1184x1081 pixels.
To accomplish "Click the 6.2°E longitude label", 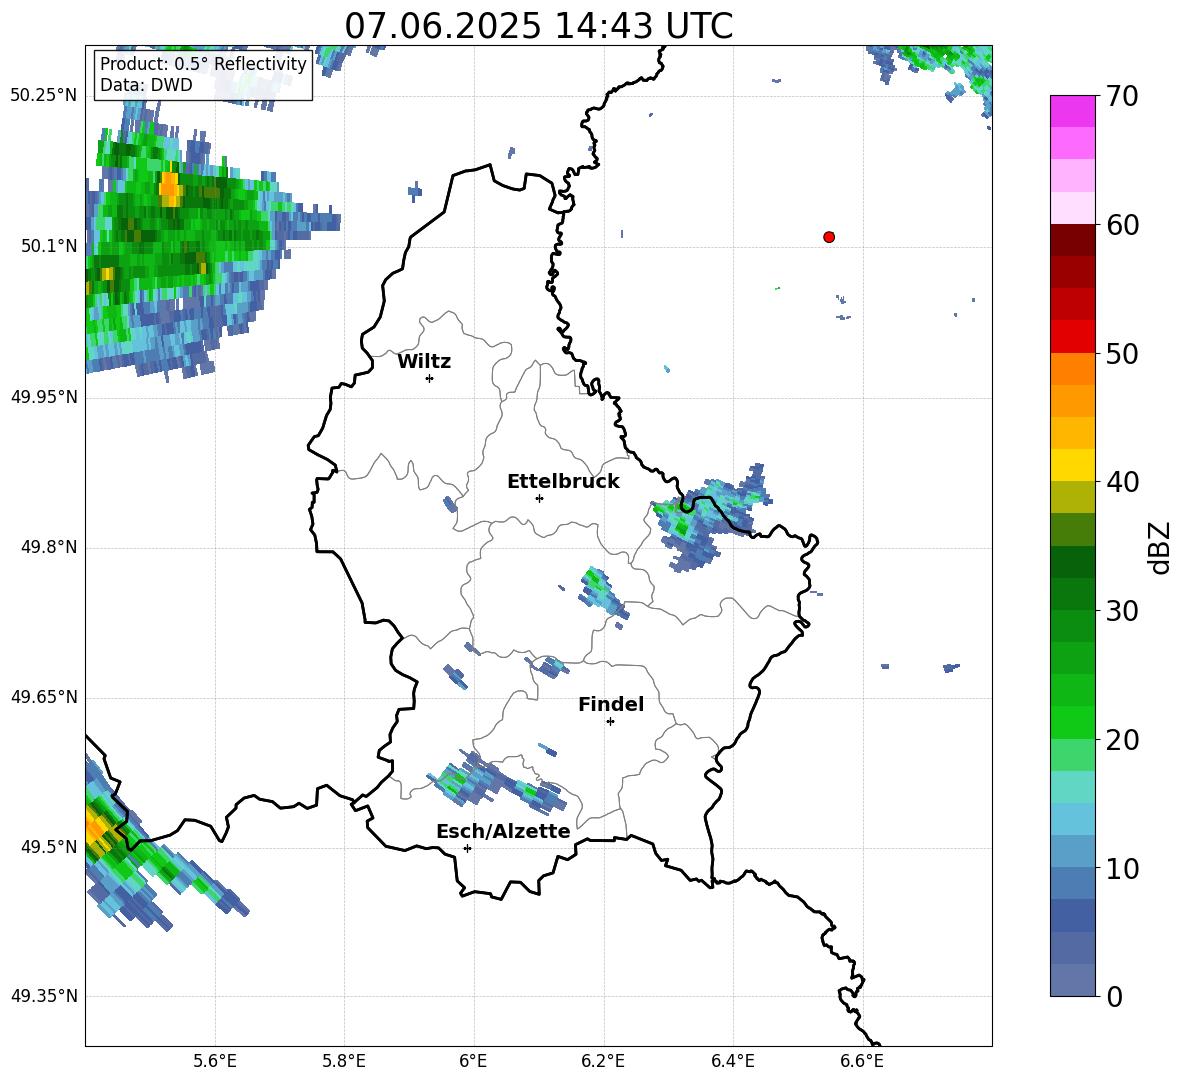I will pos(603,1061).
